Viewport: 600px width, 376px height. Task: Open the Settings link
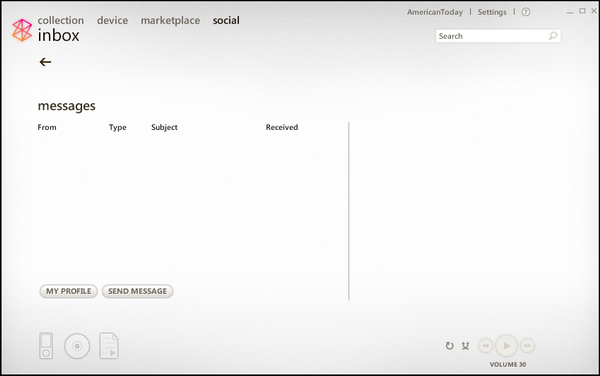(x=492, y=12)
